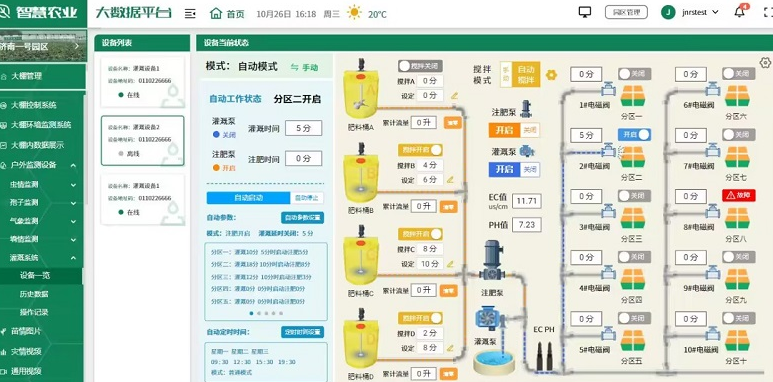The image size is (773, 382).
Task: Click the 园区管理 button in header
Action: click(x=626, y=12)
